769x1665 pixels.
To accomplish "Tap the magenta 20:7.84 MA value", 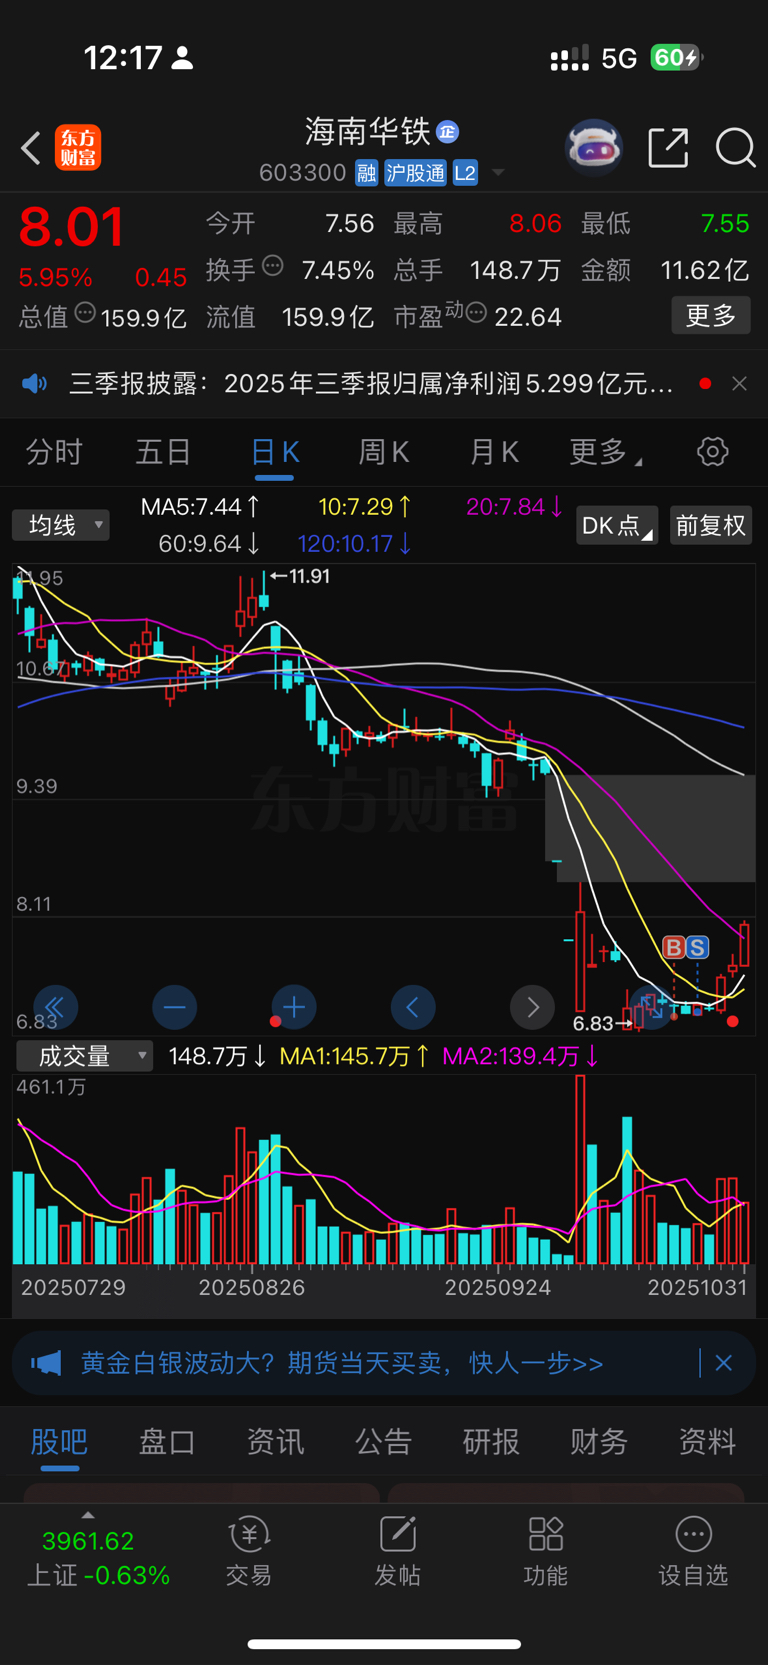I will (x=515, y=507).
